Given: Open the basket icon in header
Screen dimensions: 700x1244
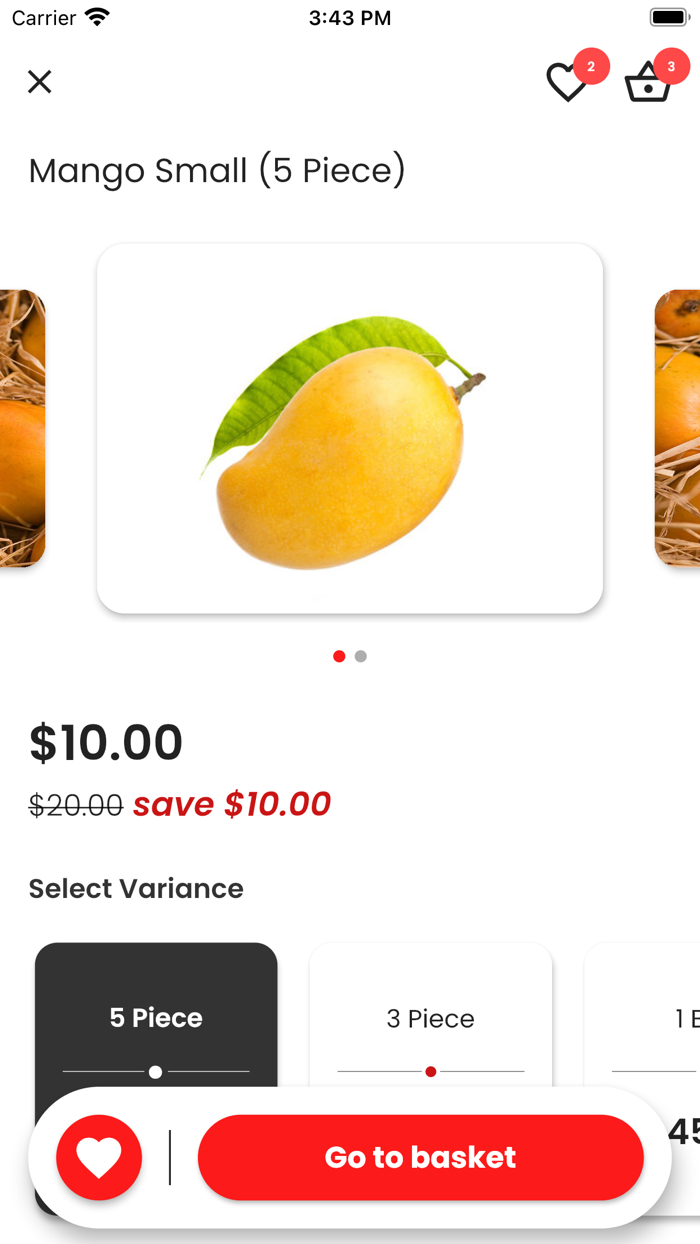Looking at the screenshot, I should 647,83.
